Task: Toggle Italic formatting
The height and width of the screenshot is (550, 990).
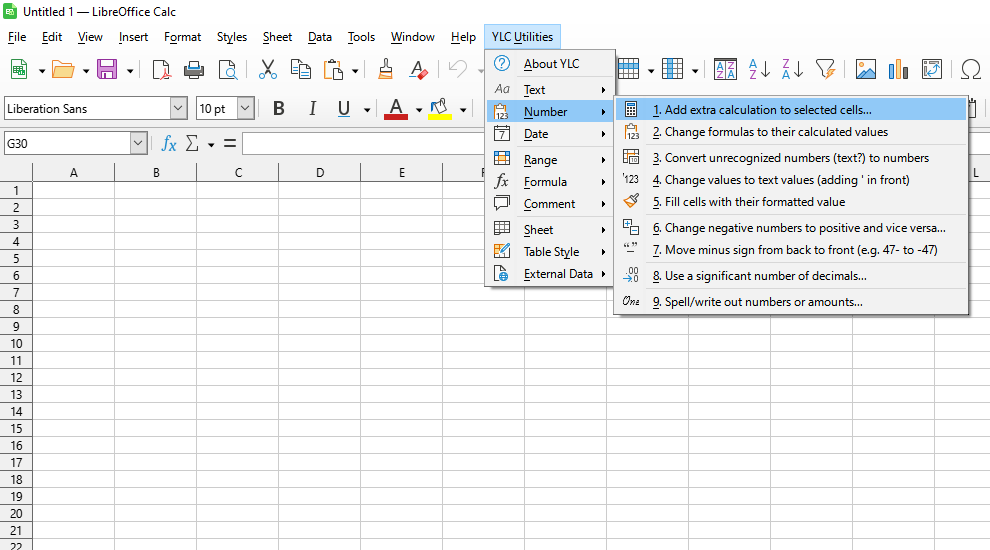Action: pyautogui.click(x=312, y=109)
